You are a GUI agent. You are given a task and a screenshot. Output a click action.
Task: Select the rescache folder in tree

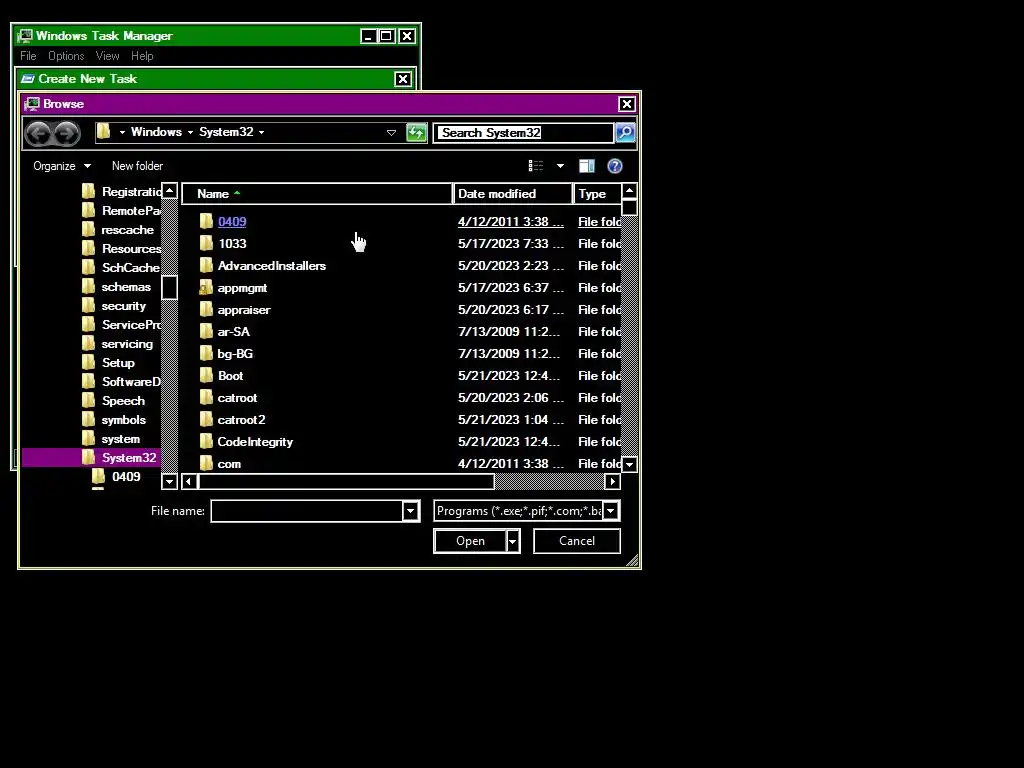[x=127, y=229]
